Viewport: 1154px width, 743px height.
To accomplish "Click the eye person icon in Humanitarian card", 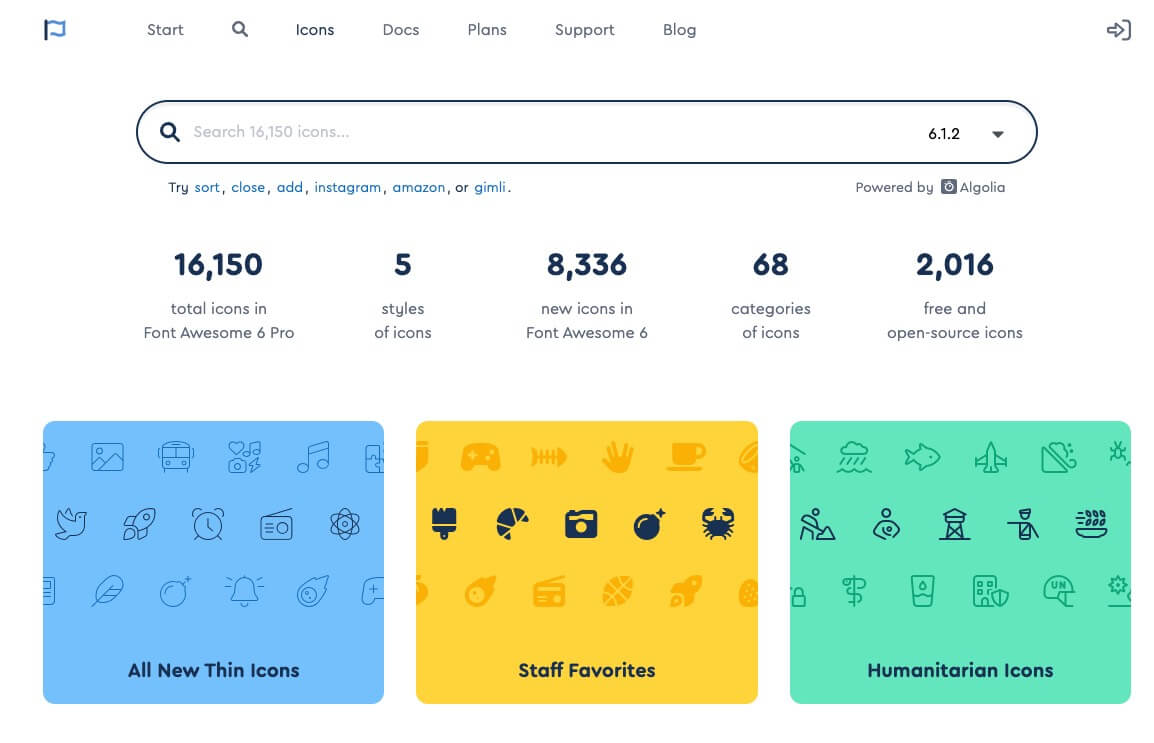I will [x=886, y=525].
